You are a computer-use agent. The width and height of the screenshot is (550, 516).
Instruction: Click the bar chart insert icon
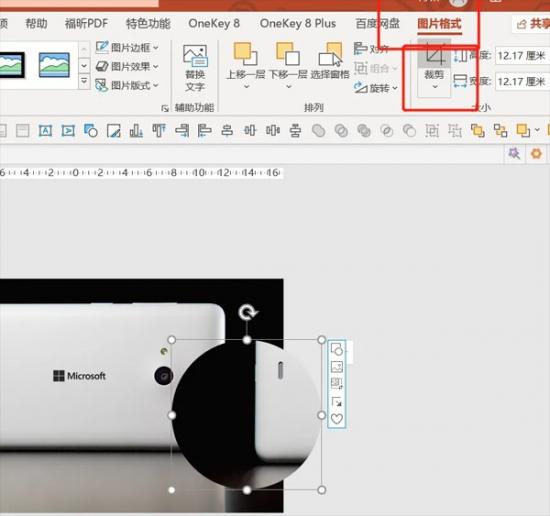click(136, 131)
